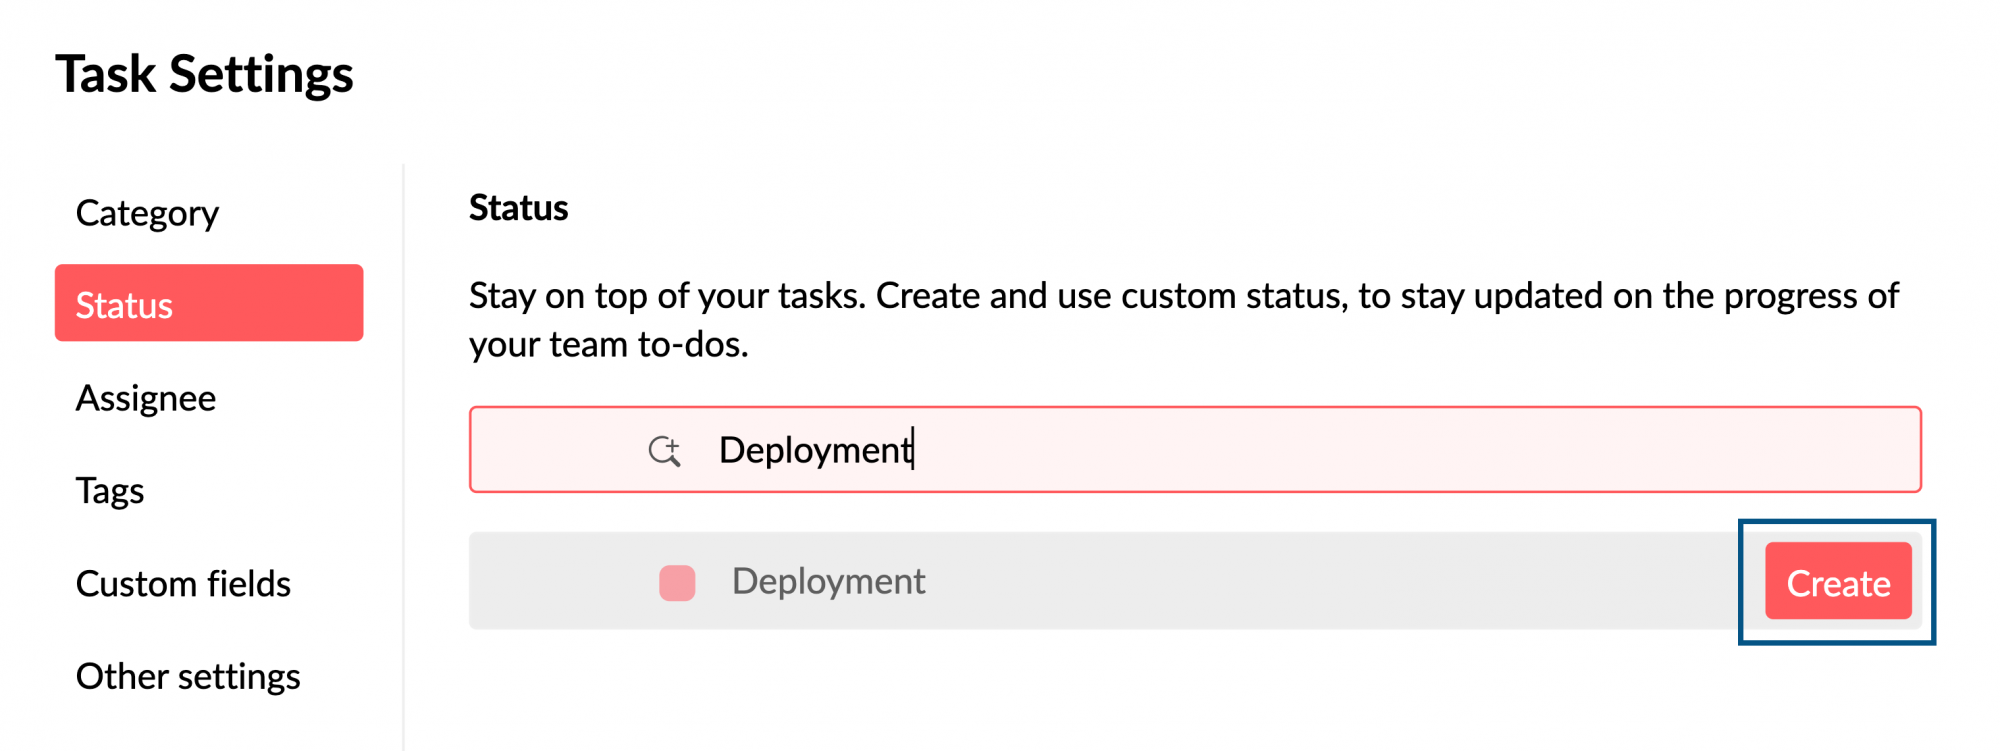Place the cursor after the word Deployment
The image size is (2000, 751).
[915, 450]
